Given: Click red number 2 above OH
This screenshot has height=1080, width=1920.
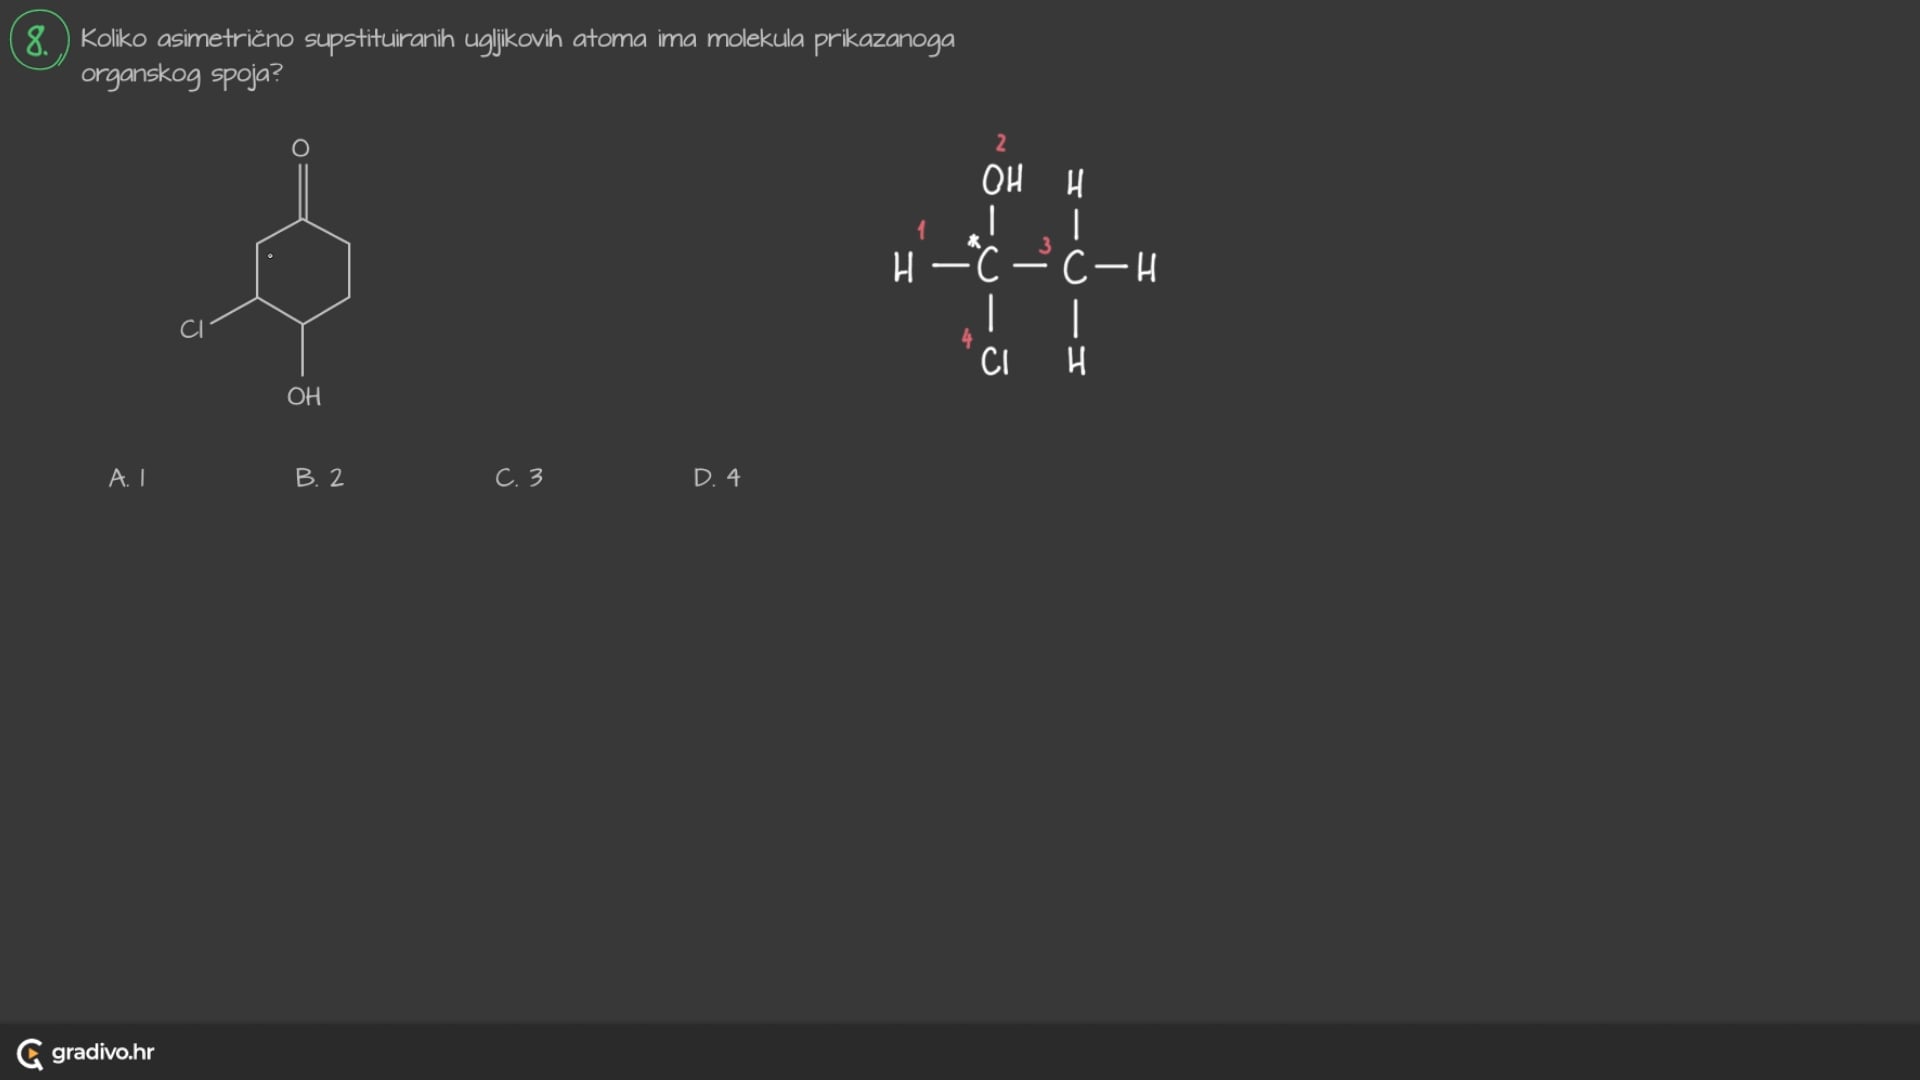Looking at the screenshot, I should pos(1000,143).
